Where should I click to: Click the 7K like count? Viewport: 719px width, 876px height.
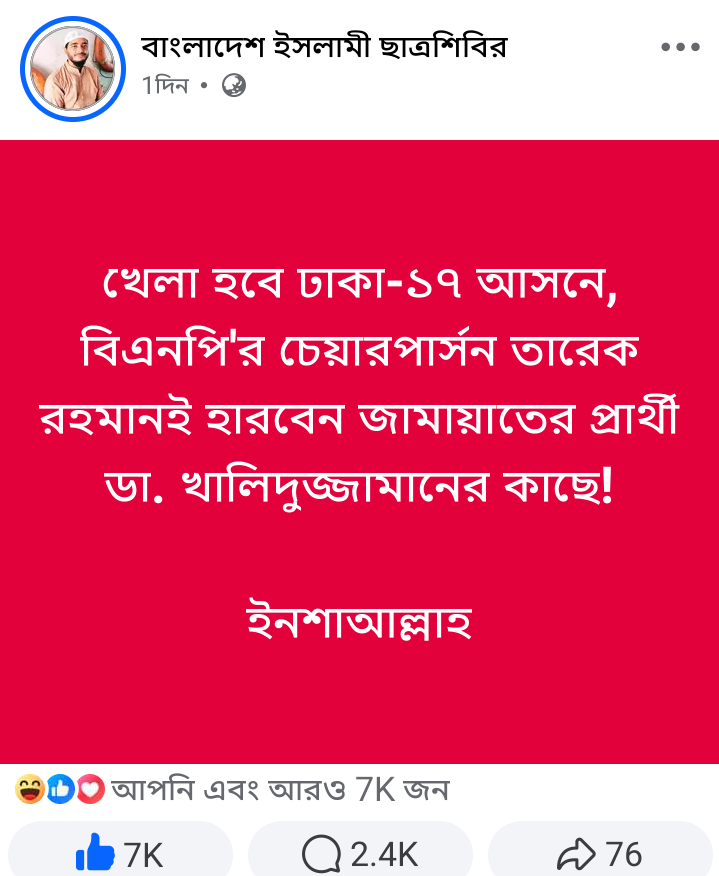[143, 854]
